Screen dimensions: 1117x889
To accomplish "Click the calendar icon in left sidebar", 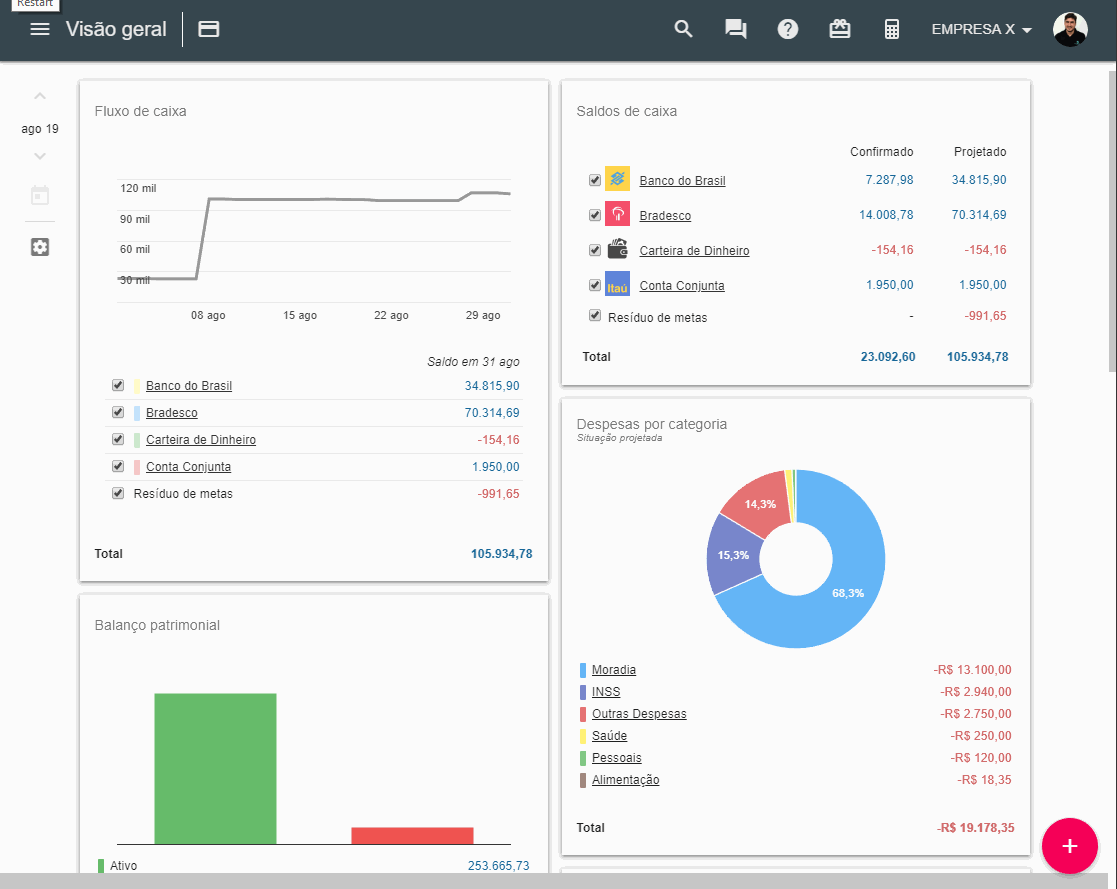I will [x=40, y=196].
